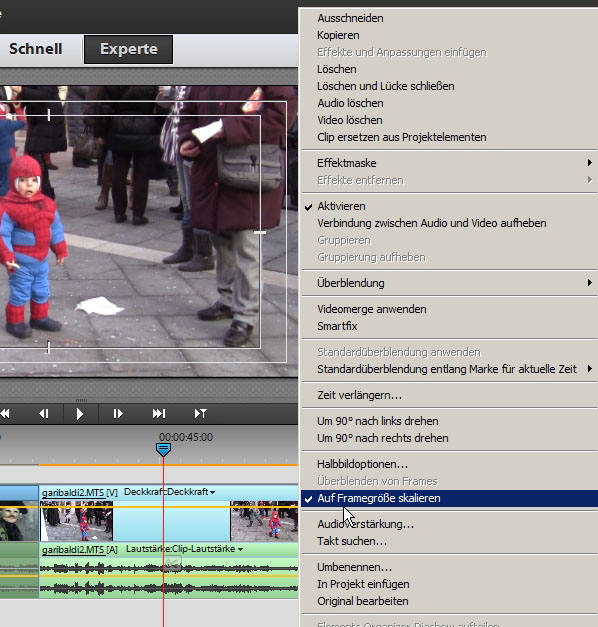
Task: Click the top handle of inner frame
Action: [x=48, y=115]
